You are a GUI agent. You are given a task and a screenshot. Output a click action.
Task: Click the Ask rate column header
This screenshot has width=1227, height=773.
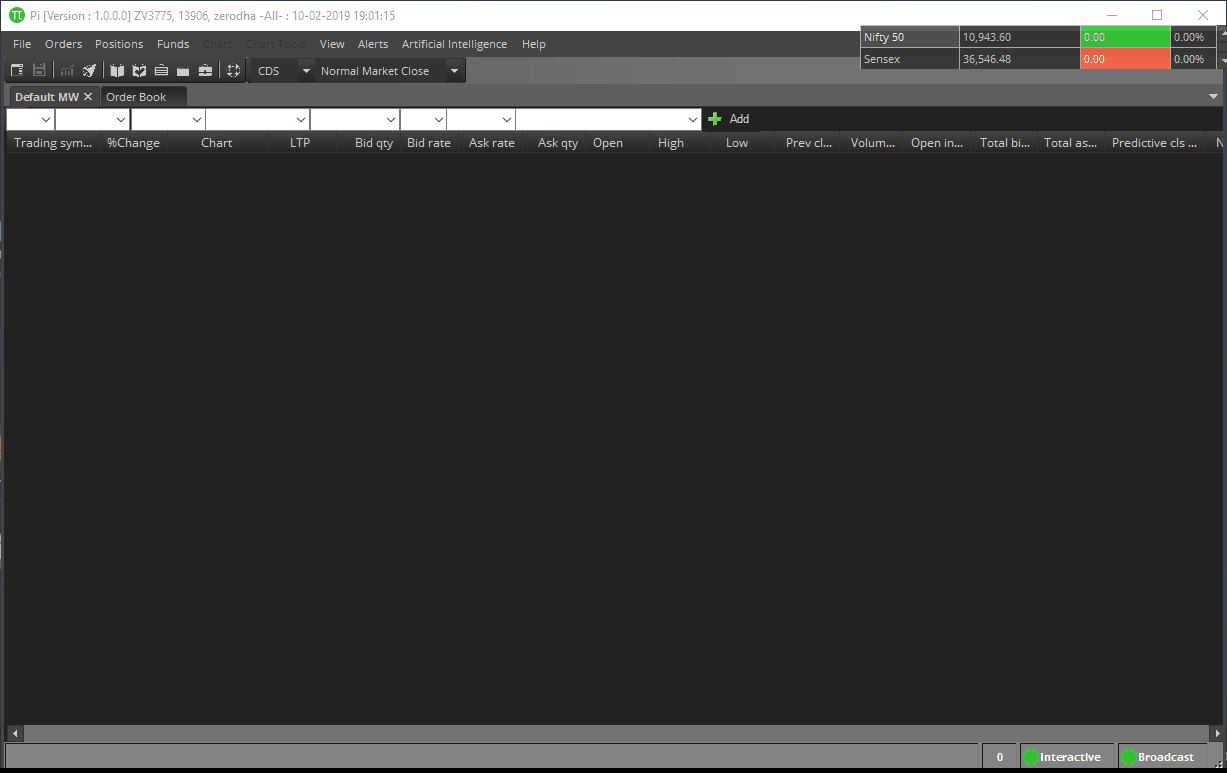click(x=492, y=143)
